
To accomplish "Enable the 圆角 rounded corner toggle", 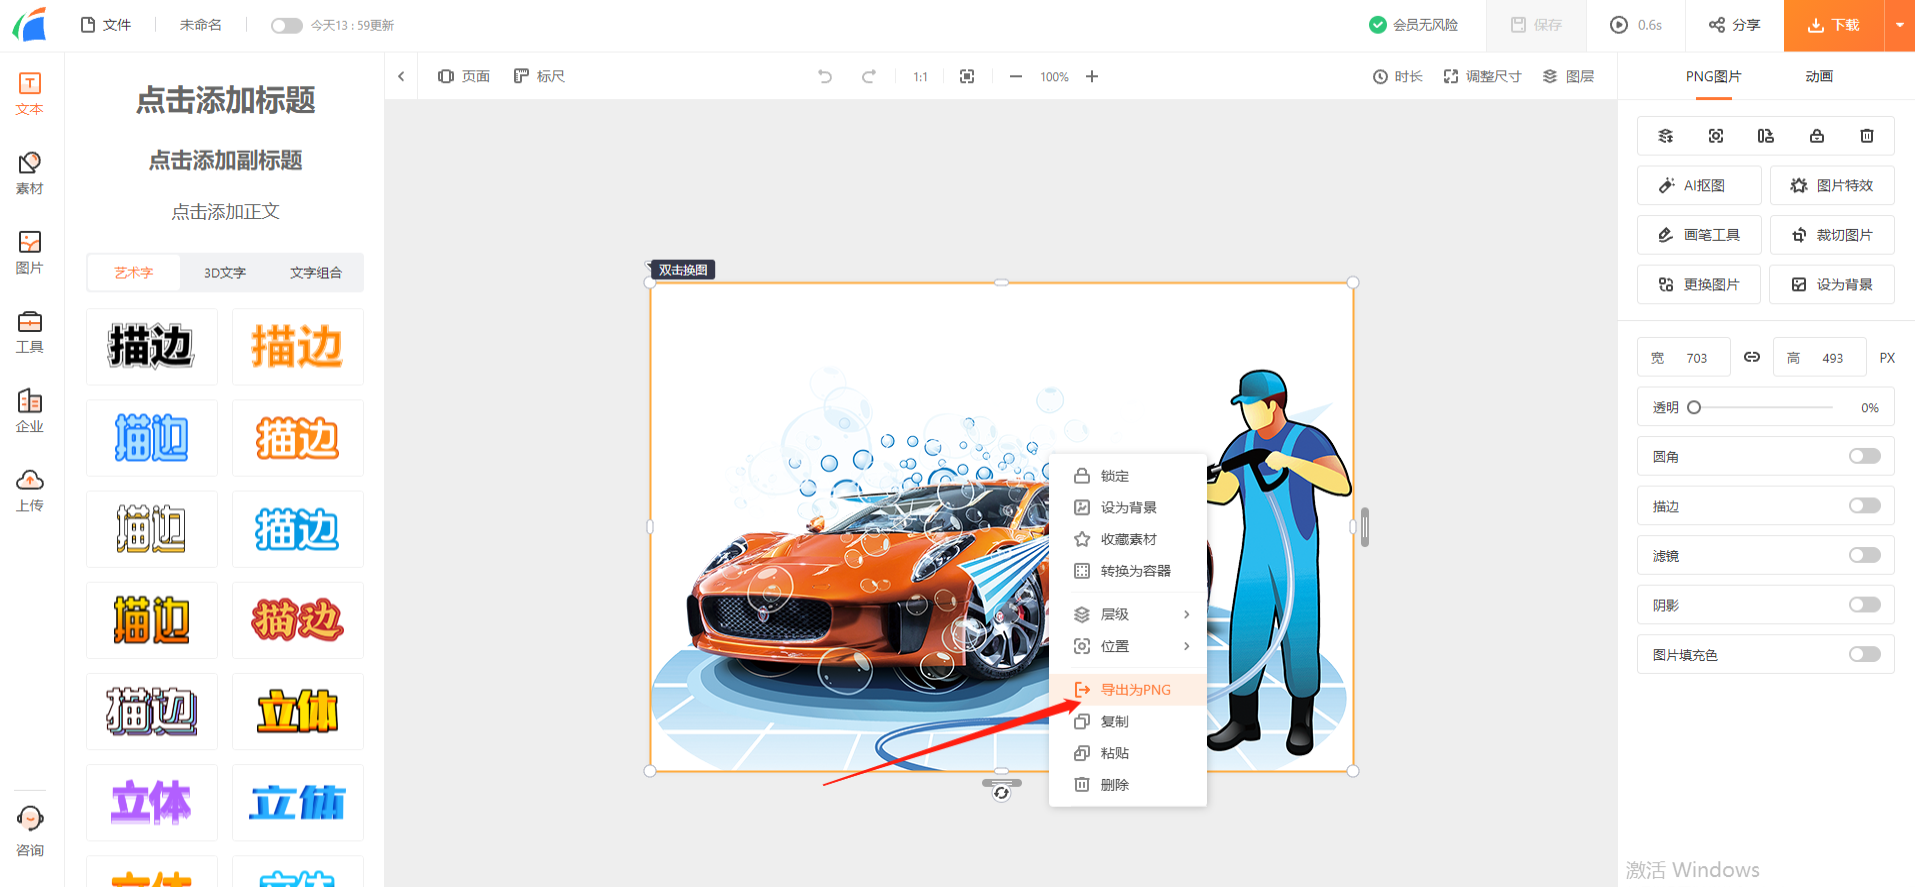I will pos(1865,456).
